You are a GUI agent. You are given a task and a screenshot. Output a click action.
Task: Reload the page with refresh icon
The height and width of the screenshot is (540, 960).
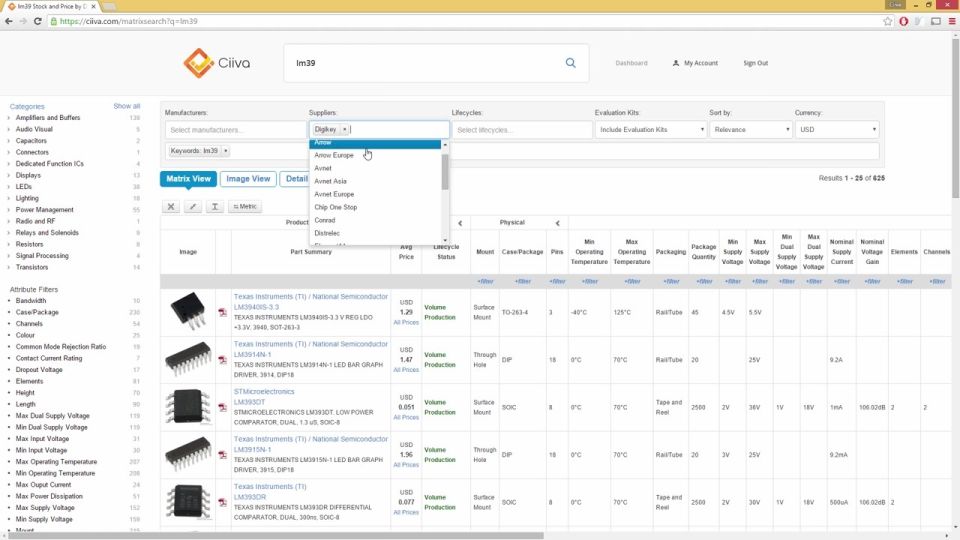pyautogui.click(x=37, y=21)
